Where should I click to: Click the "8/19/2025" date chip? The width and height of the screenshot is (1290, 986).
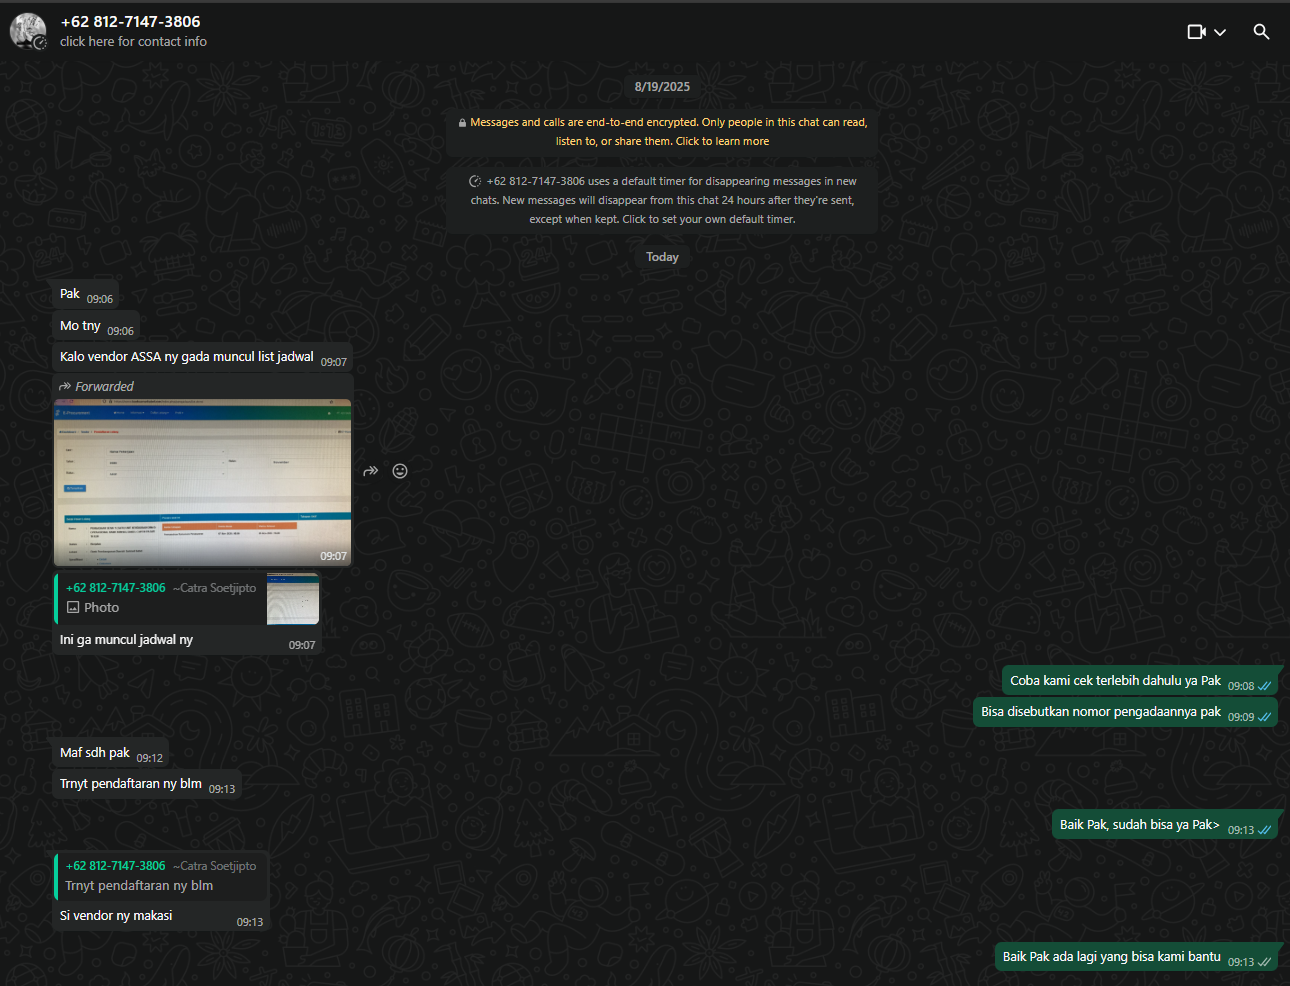[662, 87]
